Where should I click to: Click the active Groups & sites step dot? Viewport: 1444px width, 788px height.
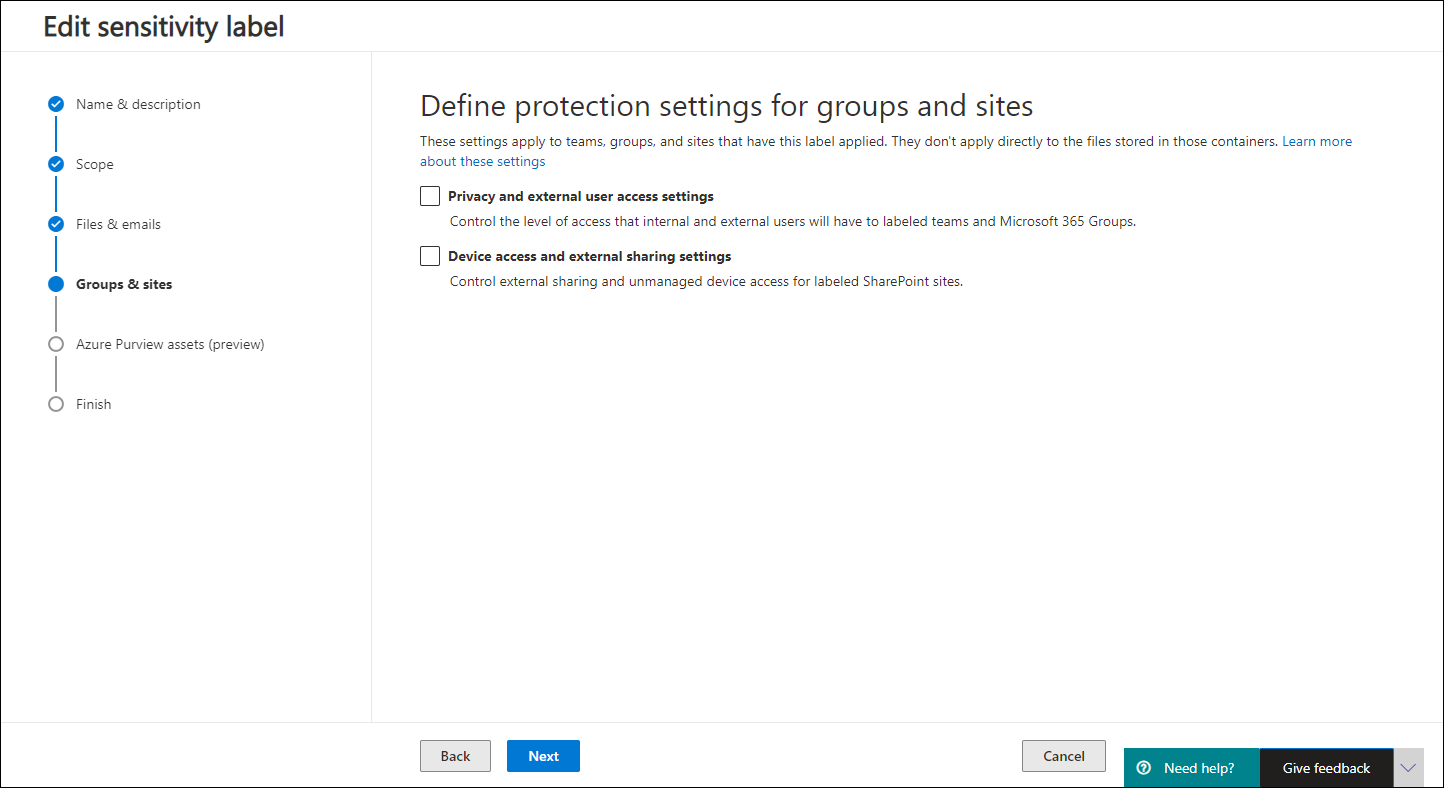click(x=56, y=284)
